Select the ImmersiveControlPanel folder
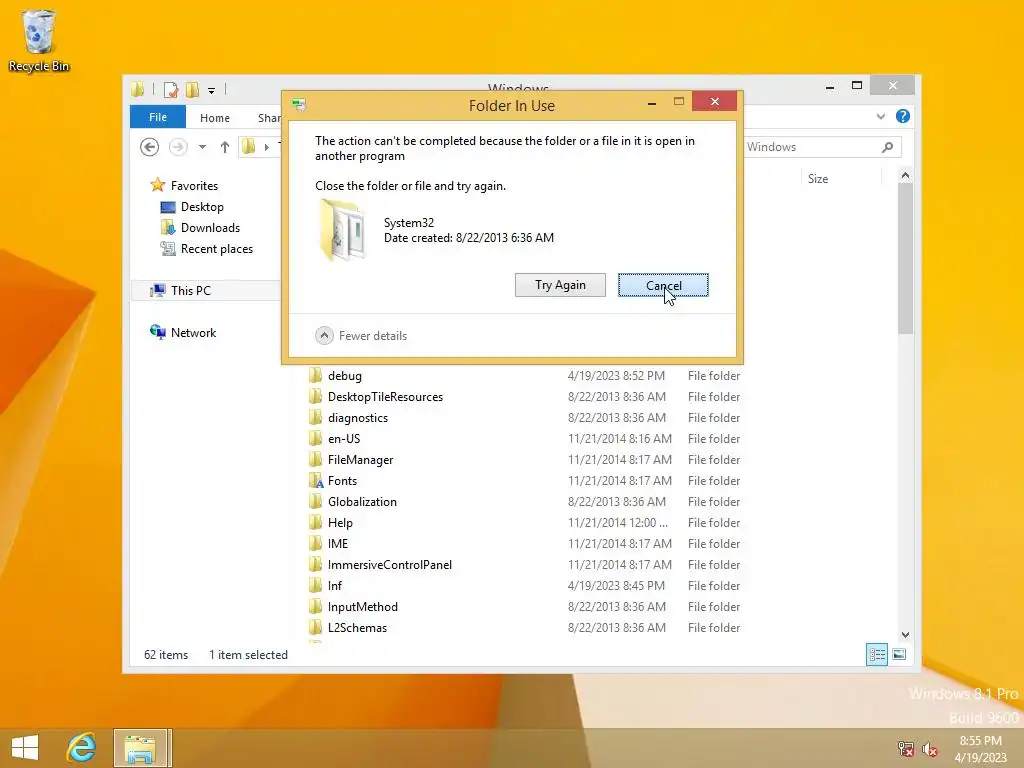Image resolution: width=1024 pixels, height=768 pixels. (x=390, y=565)
